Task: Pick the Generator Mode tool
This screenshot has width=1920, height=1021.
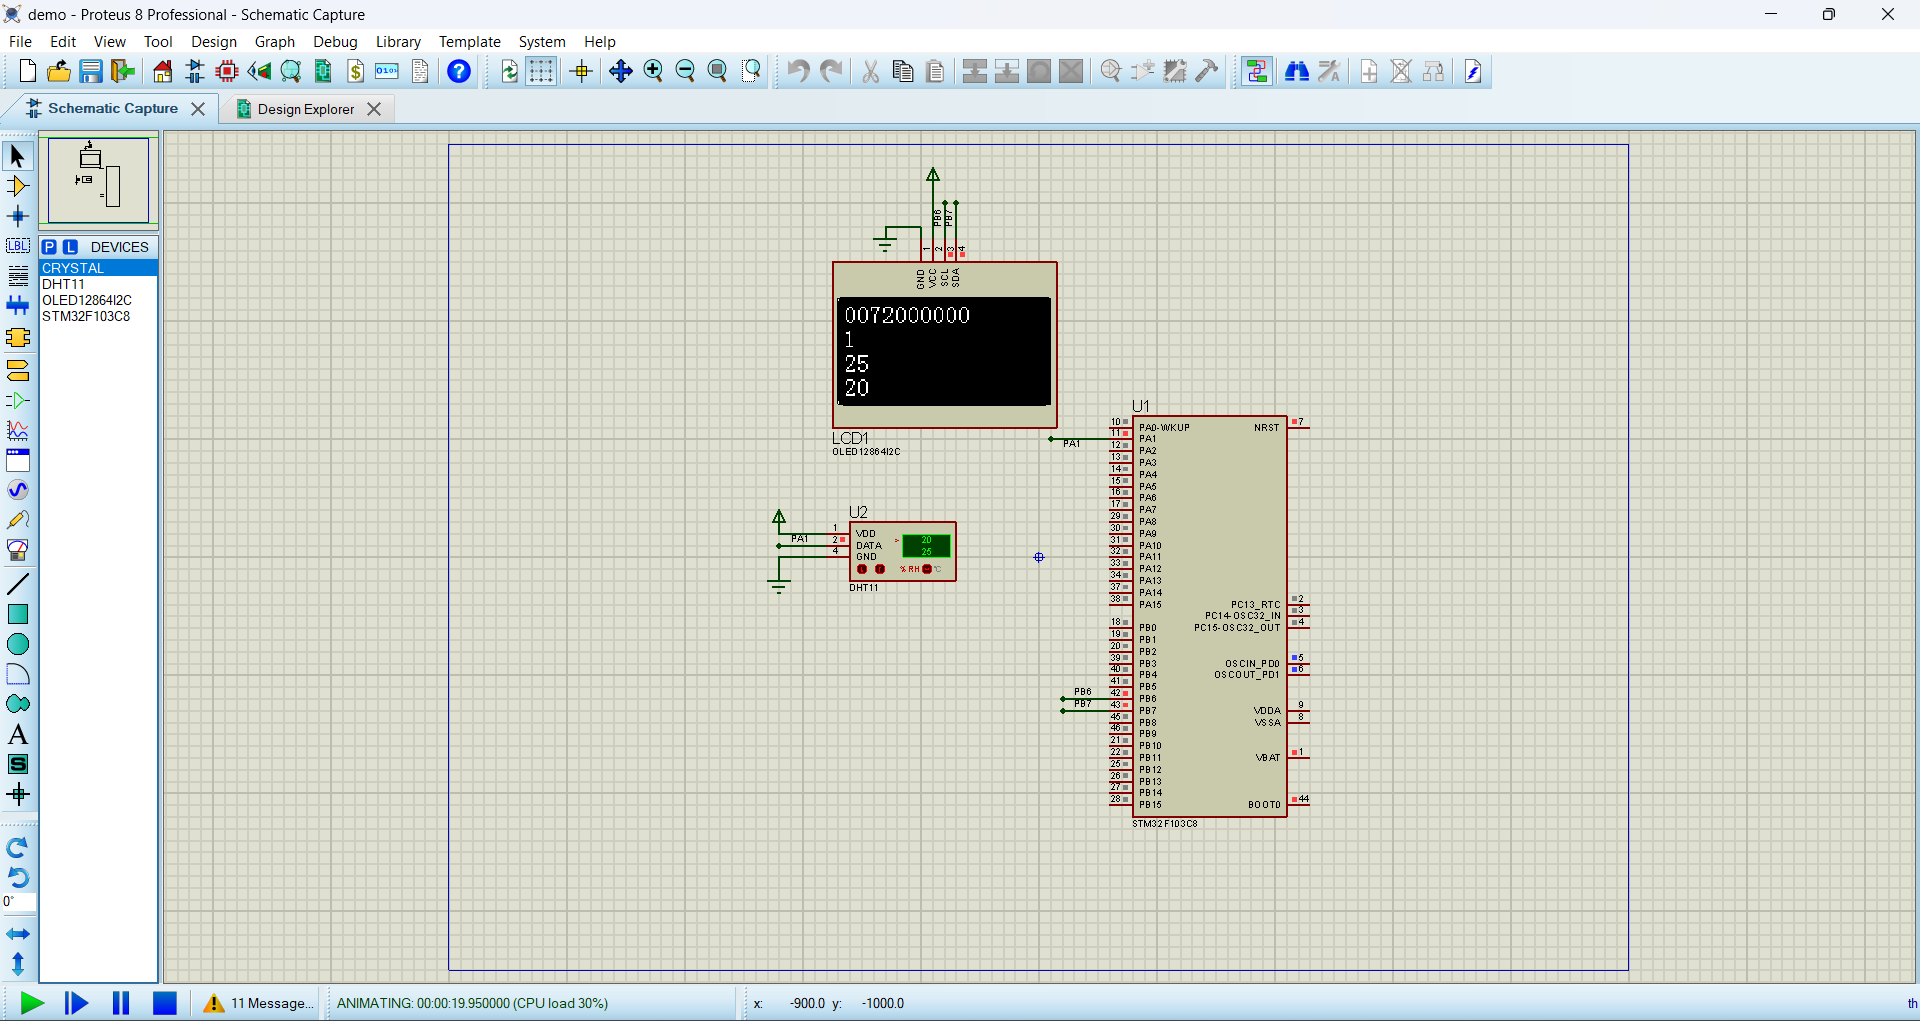Action: (x=17, y=490)
